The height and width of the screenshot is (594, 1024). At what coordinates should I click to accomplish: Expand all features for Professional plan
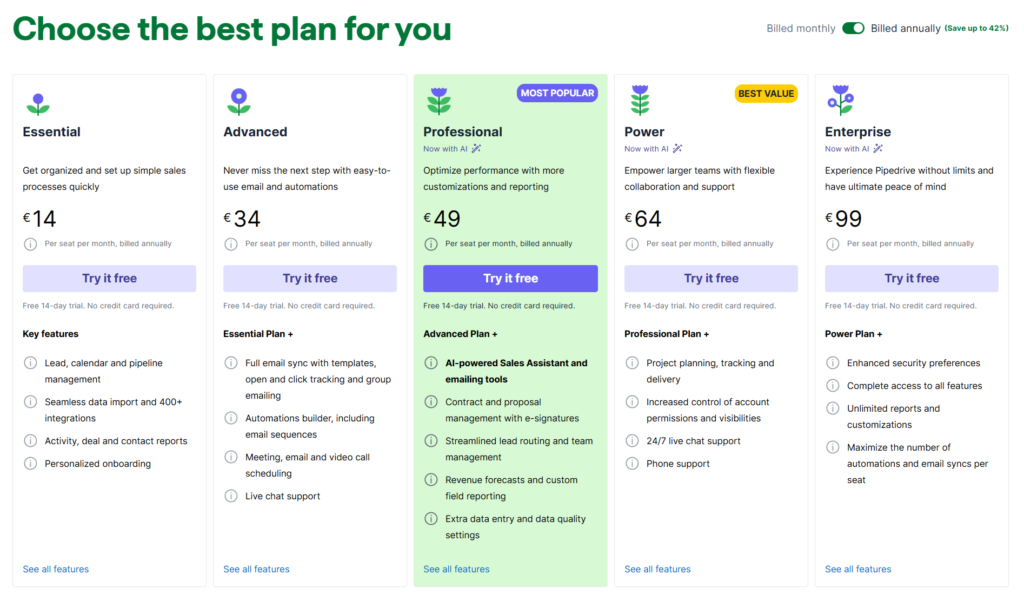click(456, 568)
